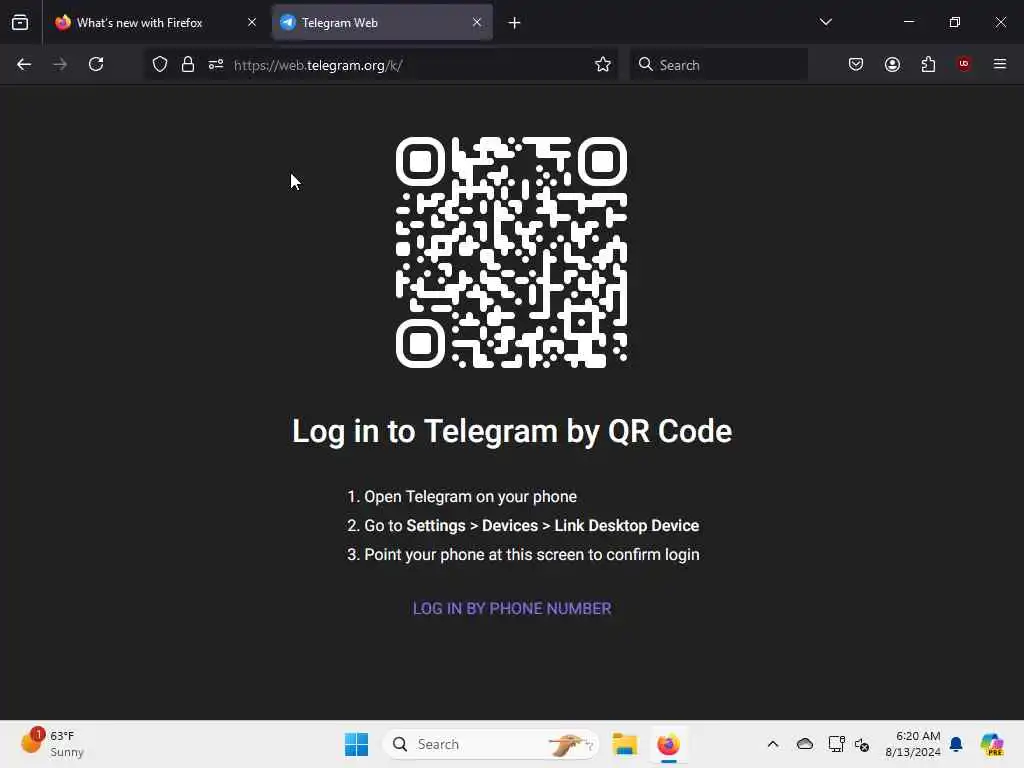Click the taskbar Search box
The height and width of the screenshot is (768, 1024).
[491, 744]
